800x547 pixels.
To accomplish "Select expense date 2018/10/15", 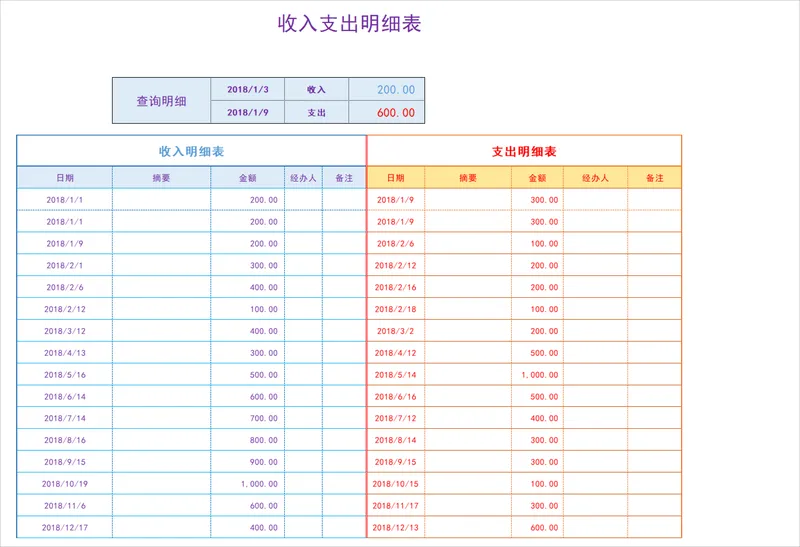I will point(395,484).
